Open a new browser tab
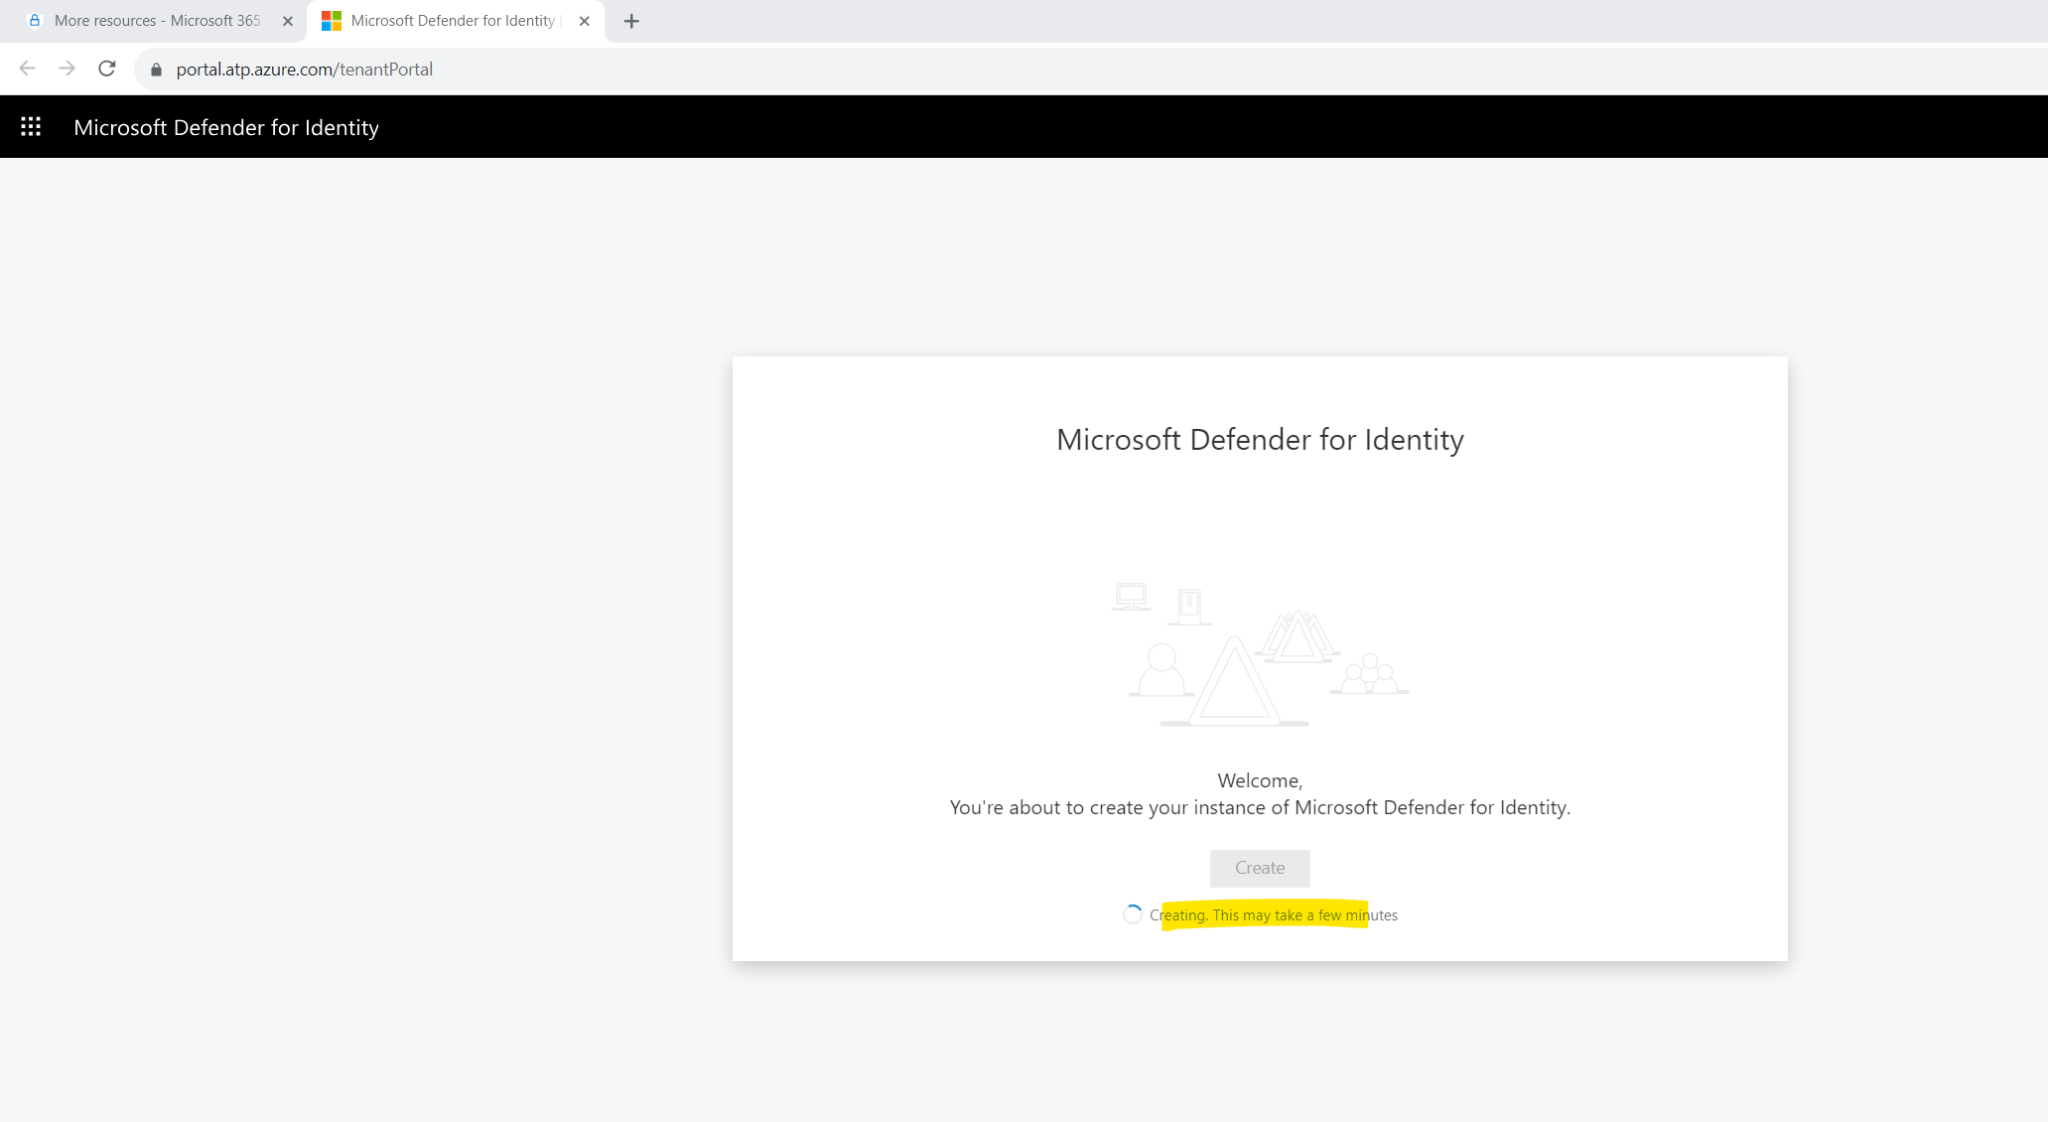2048x1122 pixels. pos(631,20)
